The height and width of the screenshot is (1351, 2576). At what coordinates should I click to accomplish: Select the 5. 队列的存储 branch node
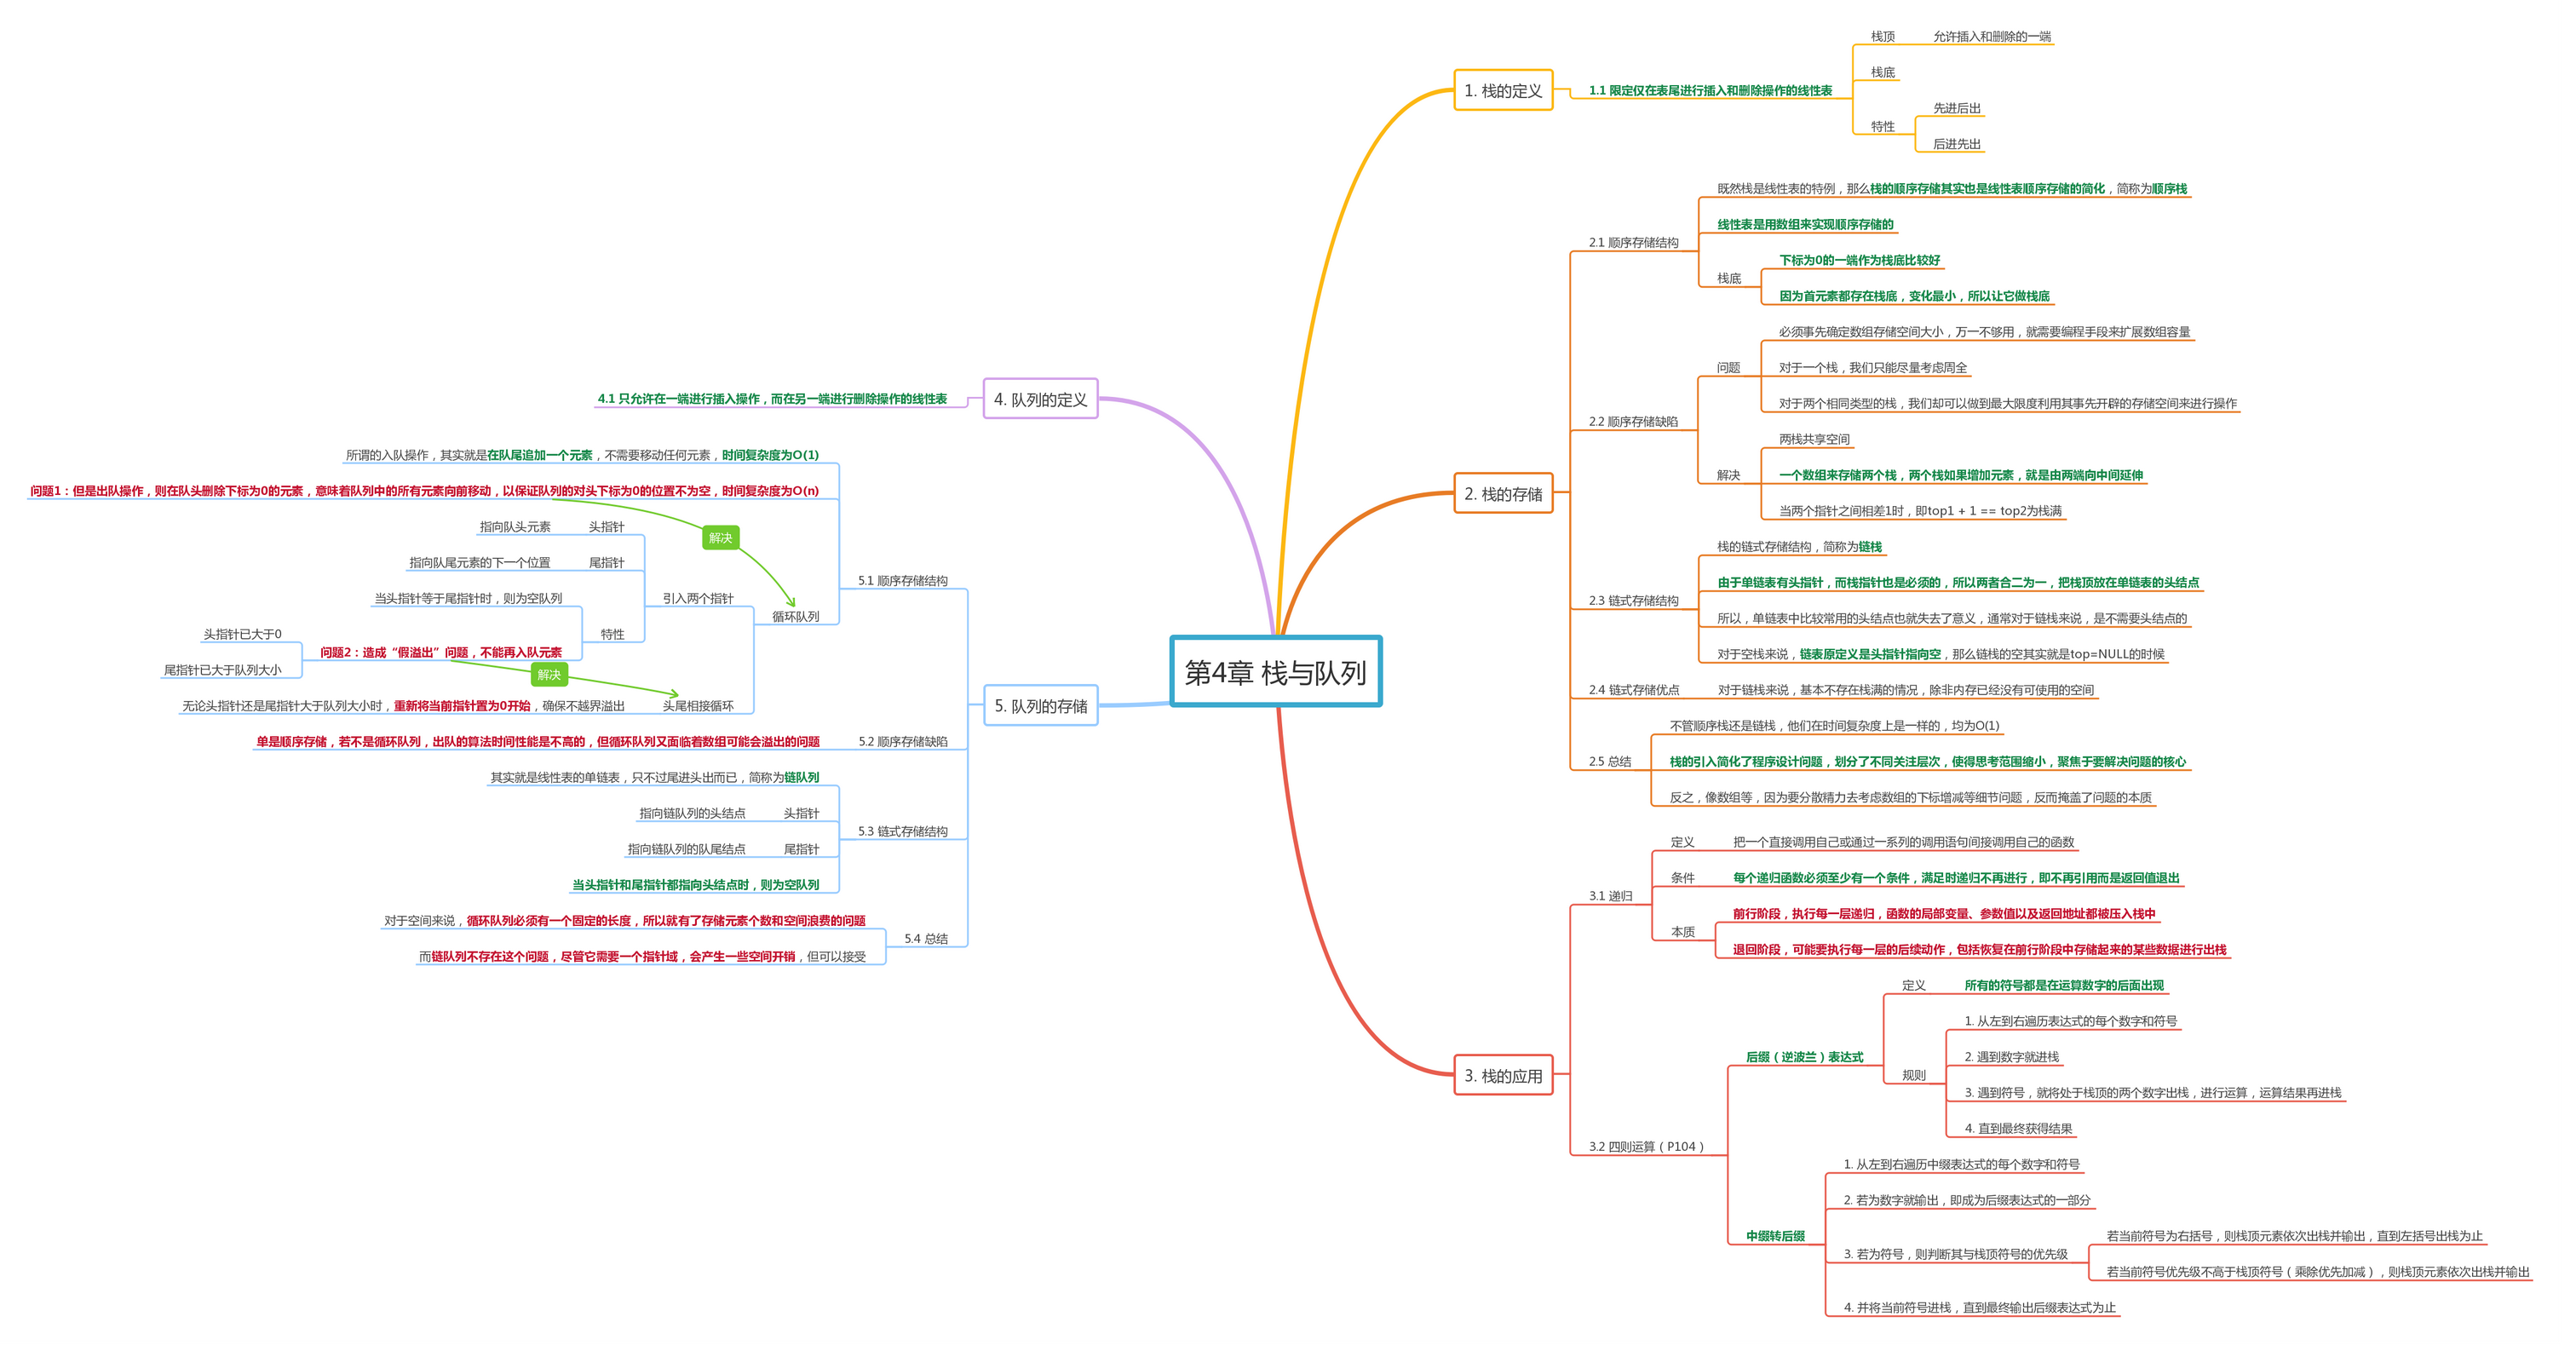[x=1040, y=706]
